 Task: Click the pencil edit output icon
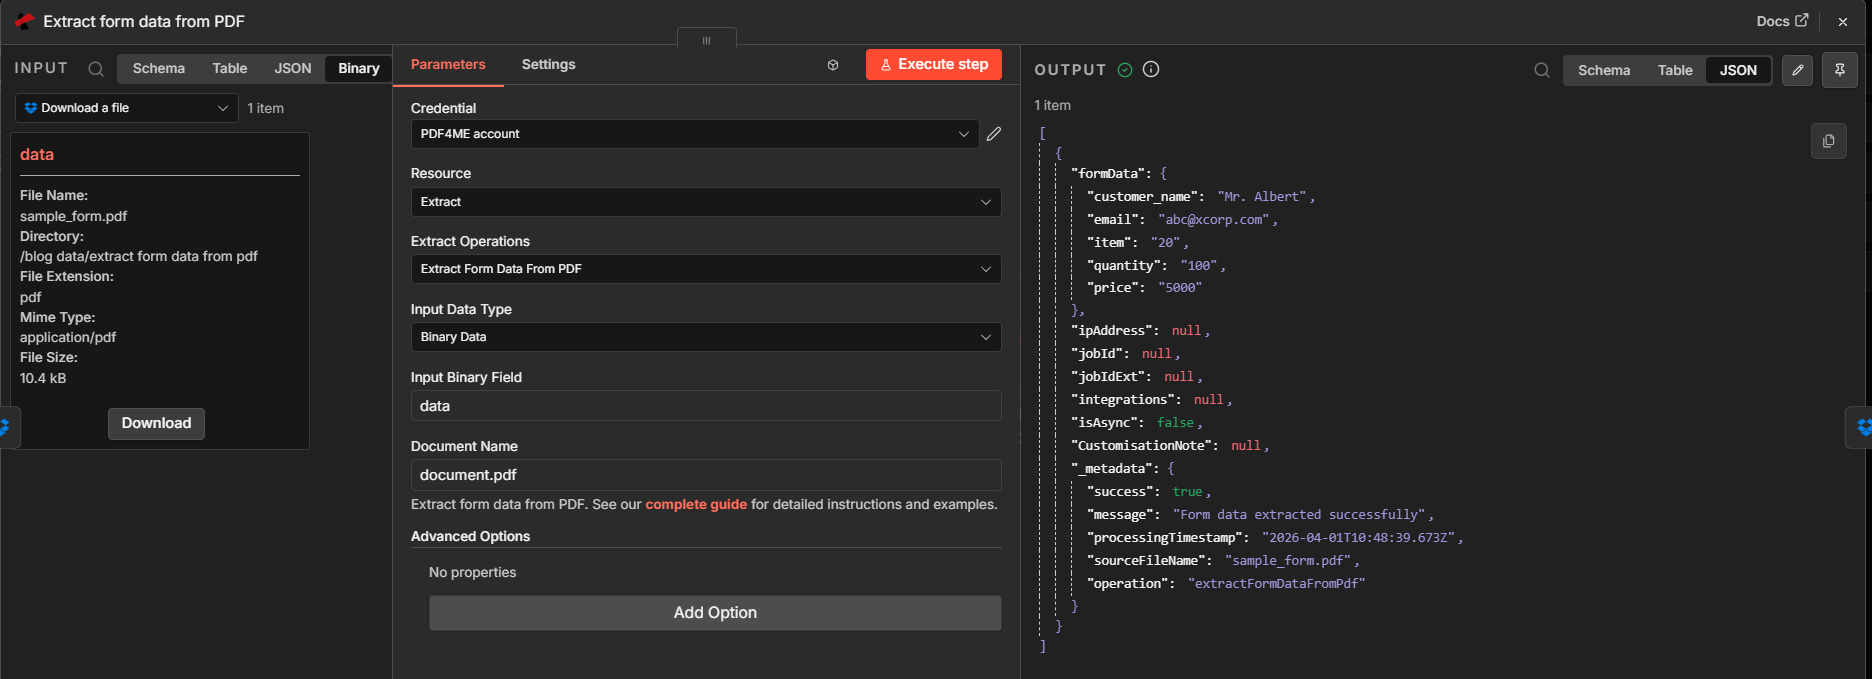click(1797, 70)
